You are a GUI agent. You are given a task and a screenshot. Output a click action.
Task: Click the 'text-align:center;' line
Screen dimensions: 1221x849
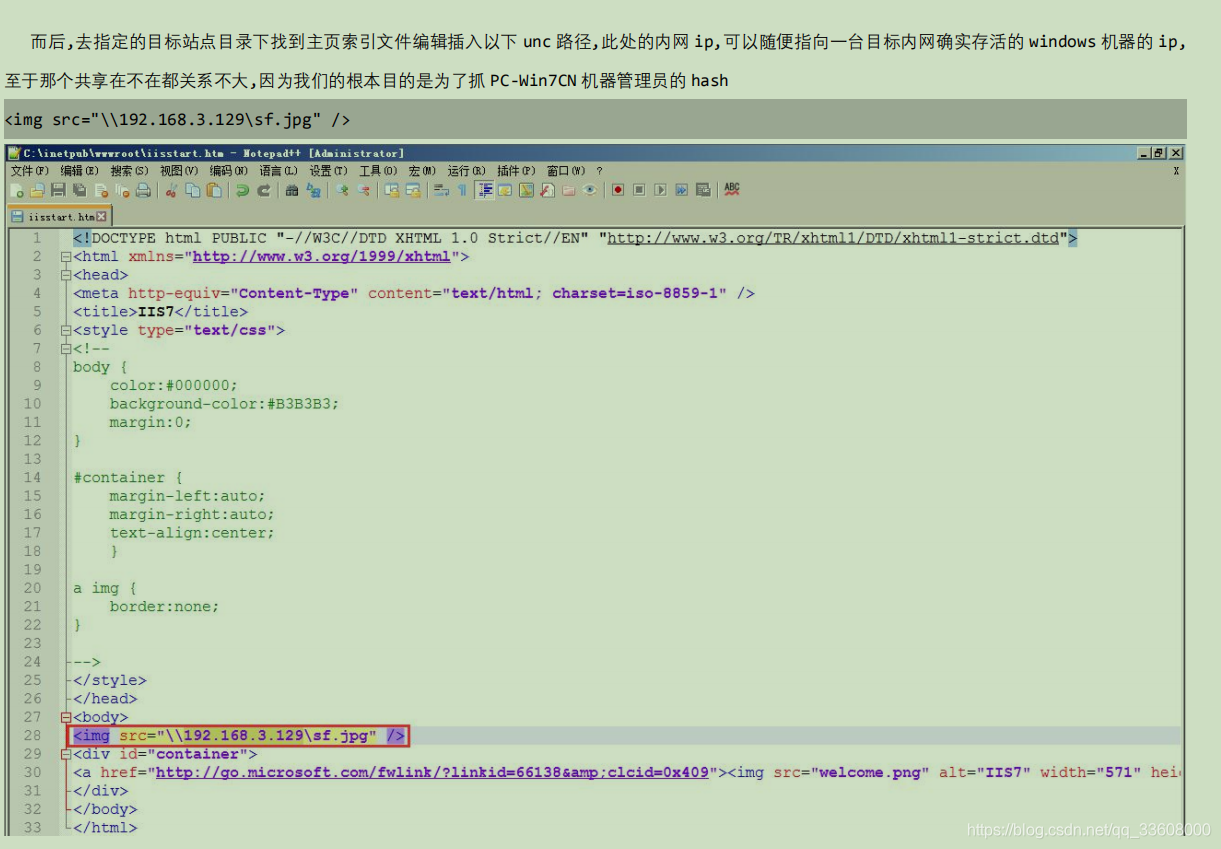pos(192,533)
